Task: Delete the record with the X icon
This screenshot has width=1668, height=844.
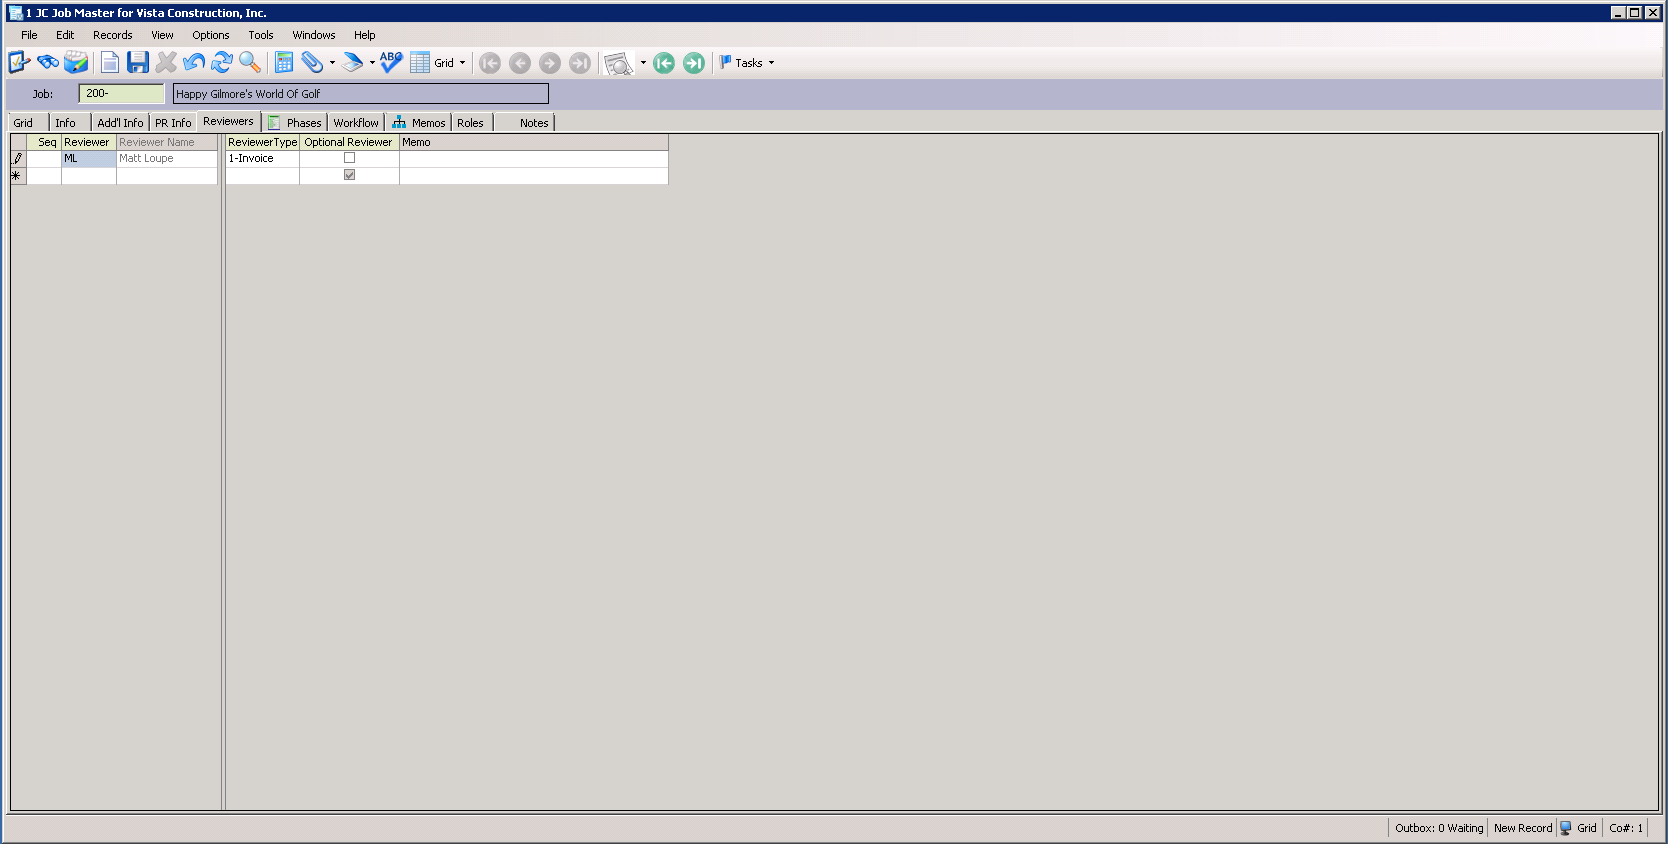Action: pyautogui.click(x=166, y=63)
